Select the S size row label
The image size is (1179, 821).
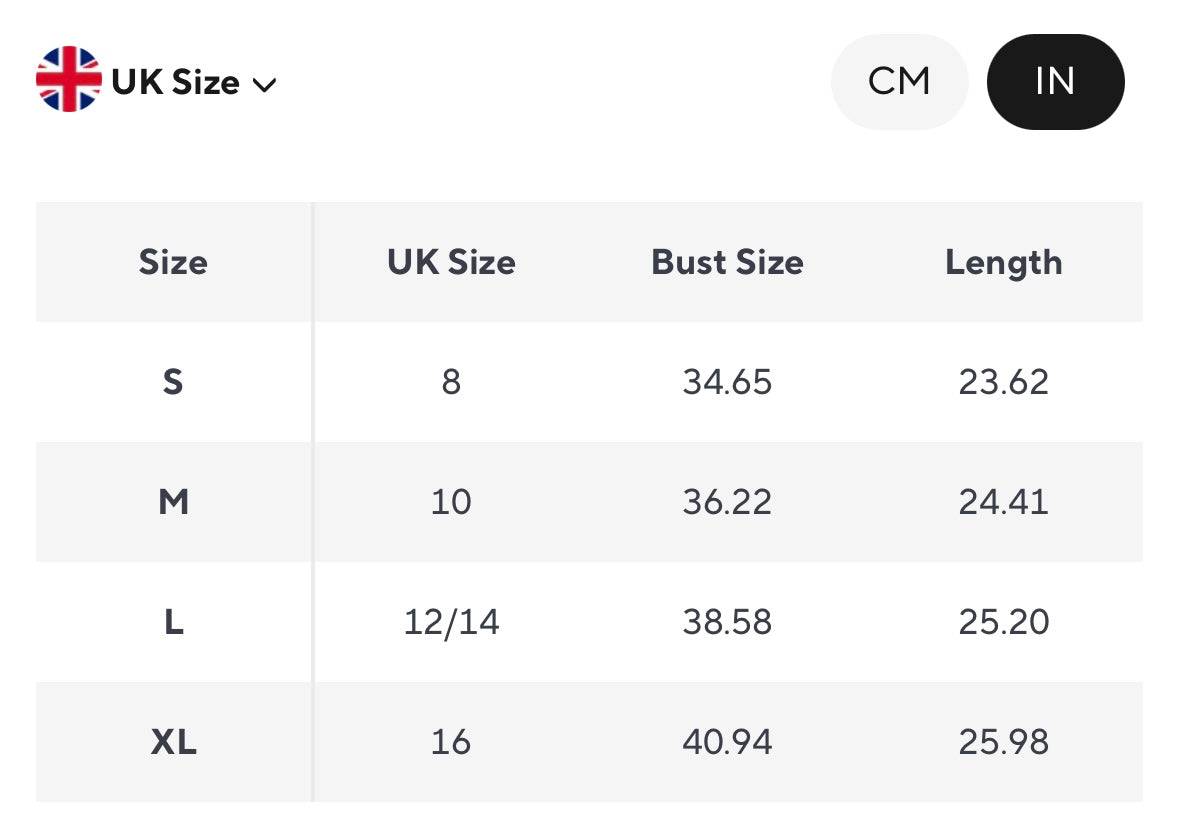(173, 382)
